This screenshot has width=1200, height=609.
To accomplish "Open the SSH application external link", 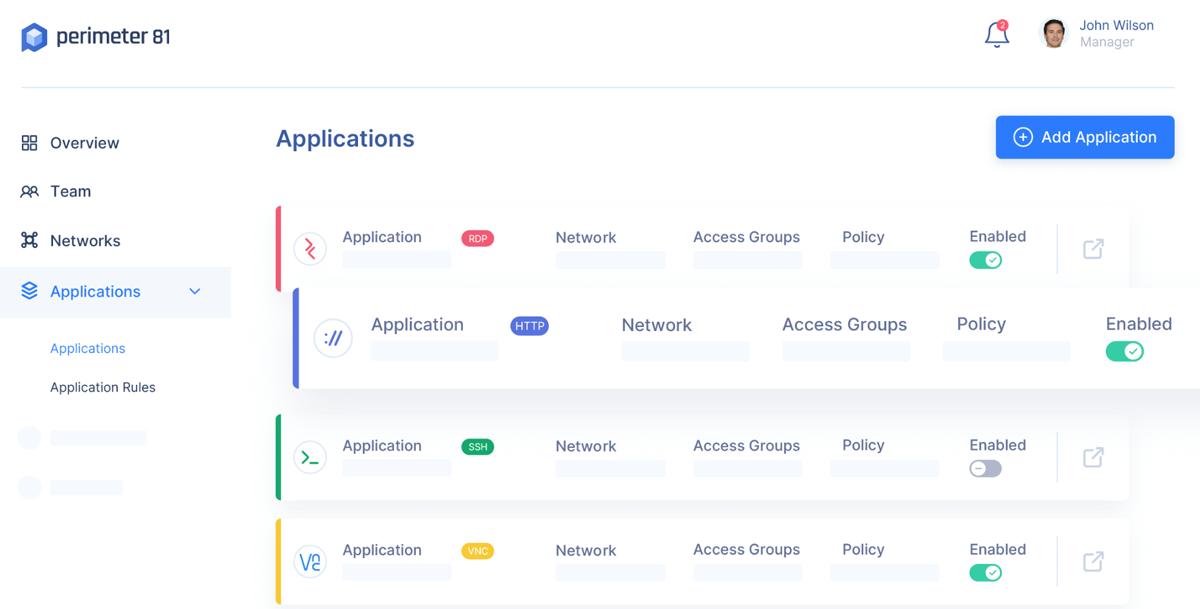I will click(x=1093, y=457).
